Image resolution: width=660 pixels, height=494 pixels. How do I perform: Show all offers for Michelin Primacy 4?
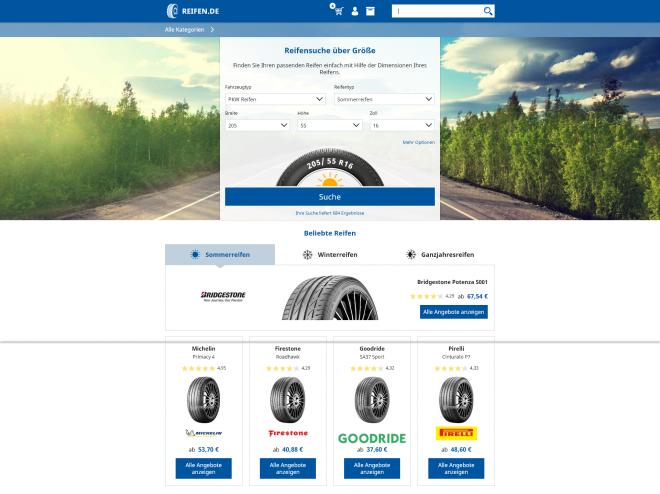pyautogui.click(x=204, y=468)
